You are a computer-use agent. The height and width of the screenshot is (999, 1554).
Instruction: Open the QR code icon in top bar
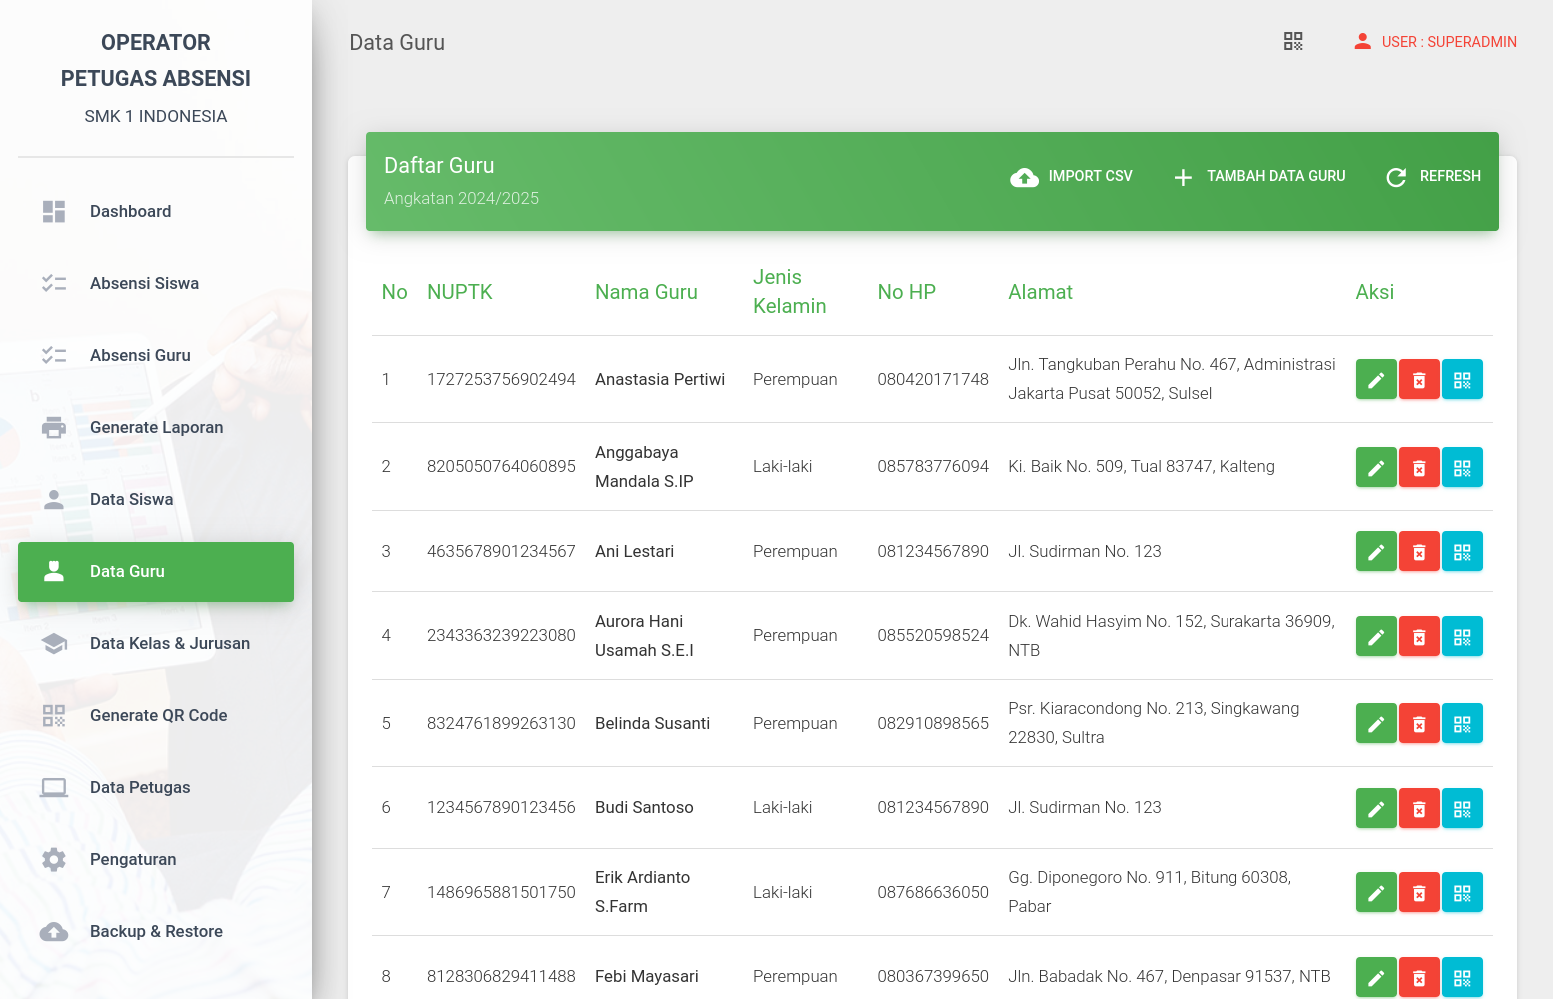click(x=1293, y=41)
